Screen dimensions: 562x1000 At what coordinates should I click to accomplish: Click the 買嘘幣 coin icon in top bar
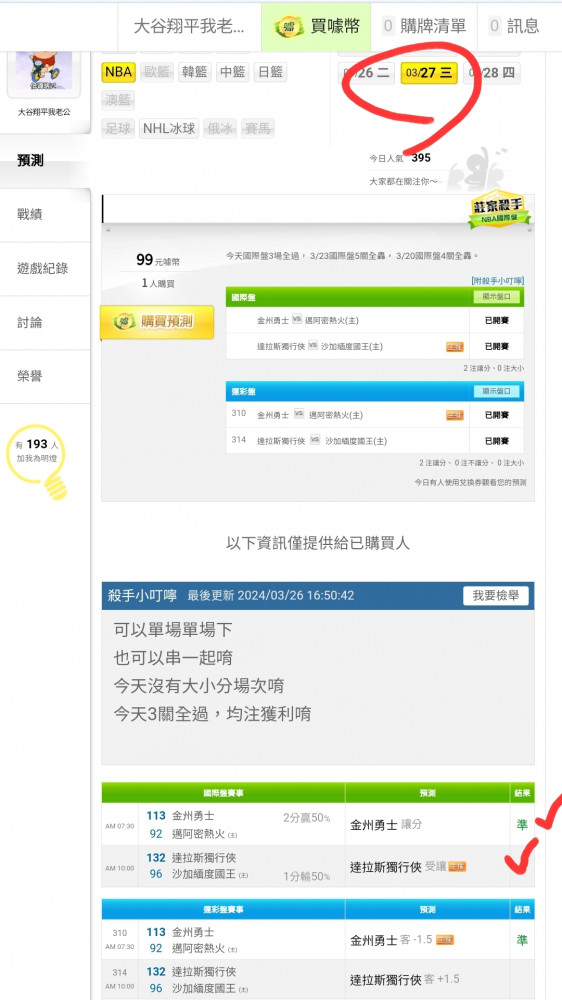pyautogui.click(x=289, y=26)
